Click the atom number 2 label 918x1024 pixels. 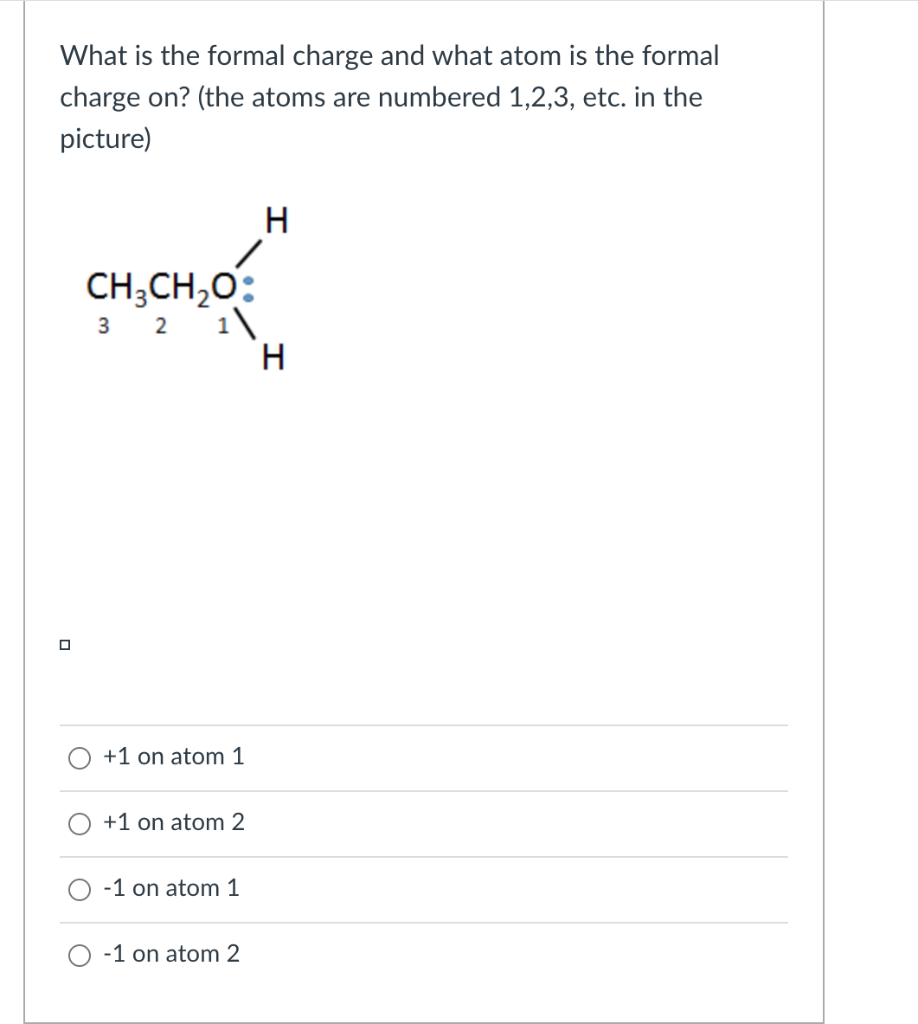click(x=160, y=324)
